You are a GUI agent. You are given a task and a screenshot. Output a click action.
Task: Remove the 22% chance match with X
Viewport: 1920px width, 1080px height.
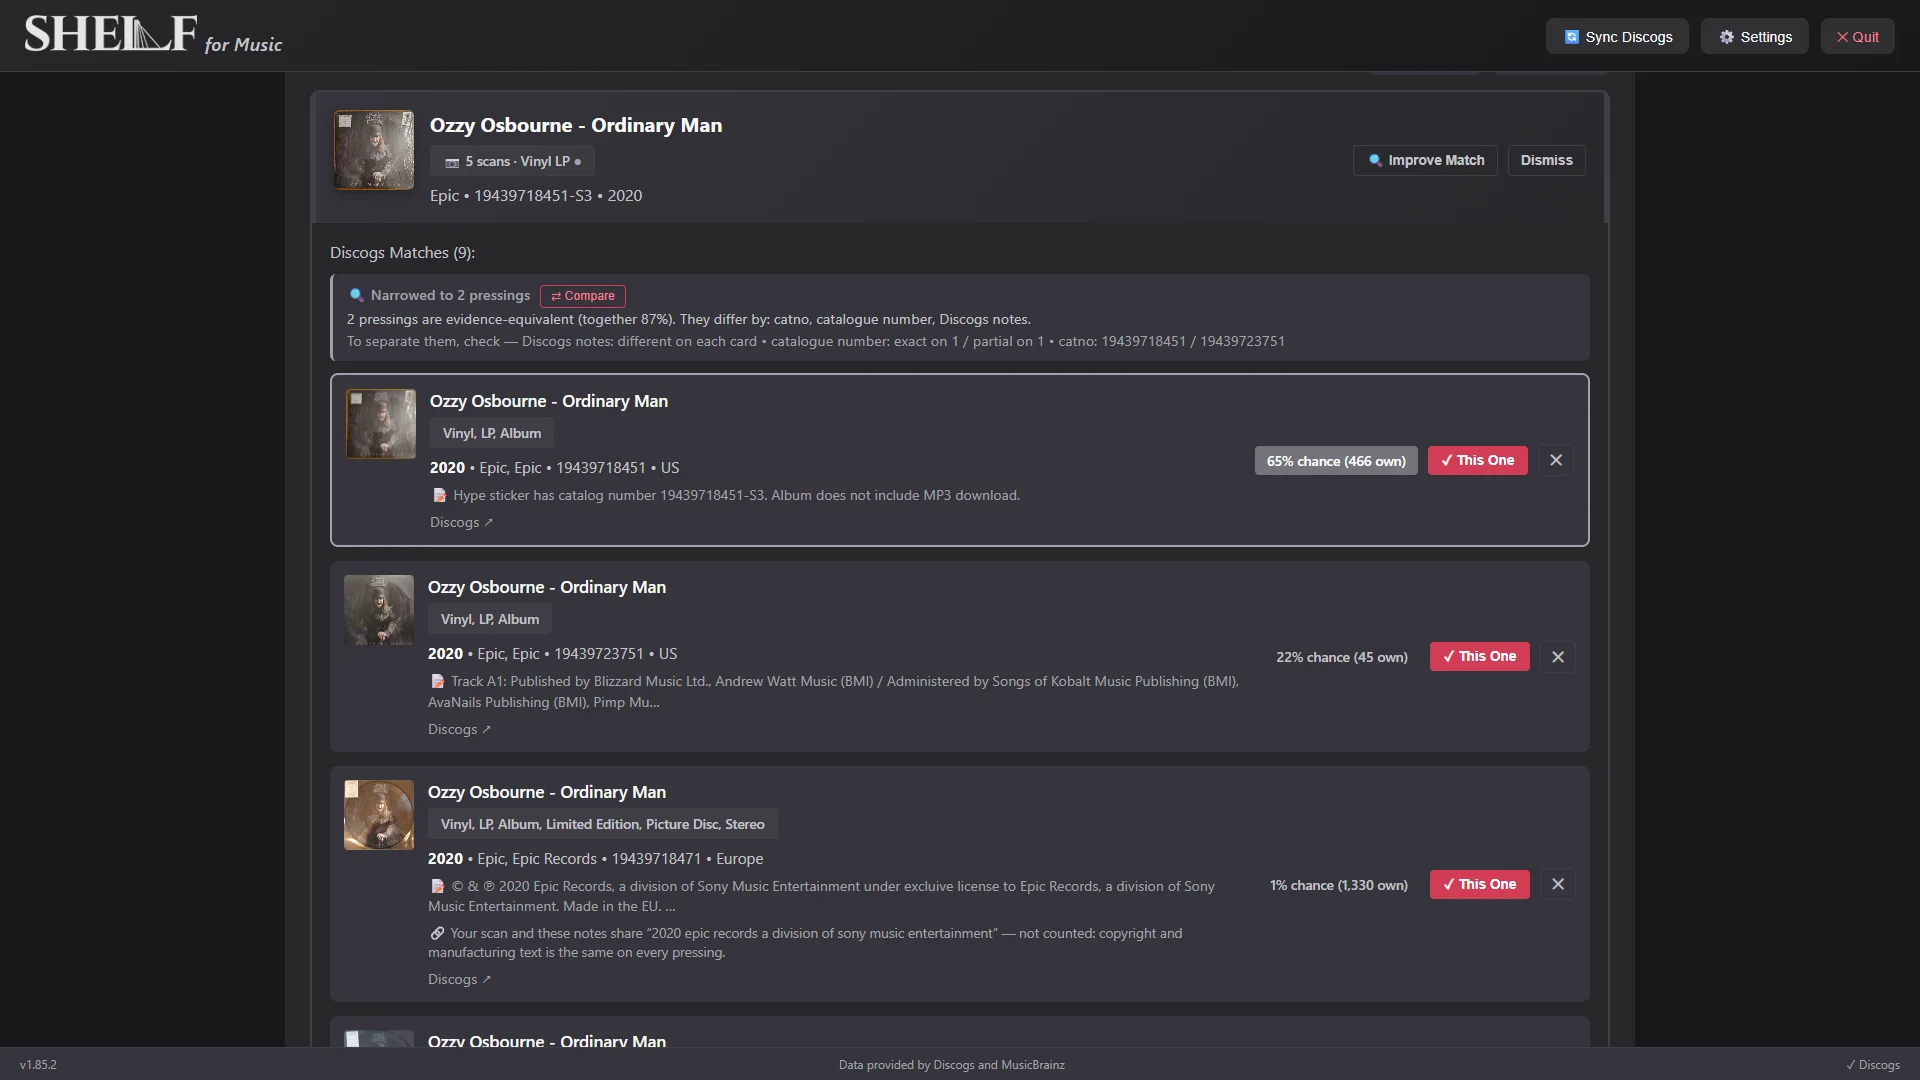click(x=1558, y=657)
